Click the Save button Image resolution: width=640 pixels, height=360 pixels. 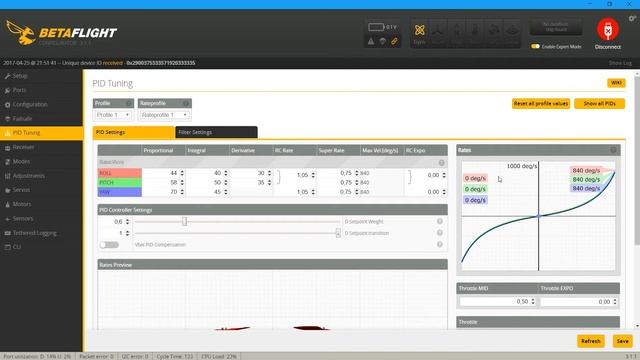pos(622,341)
